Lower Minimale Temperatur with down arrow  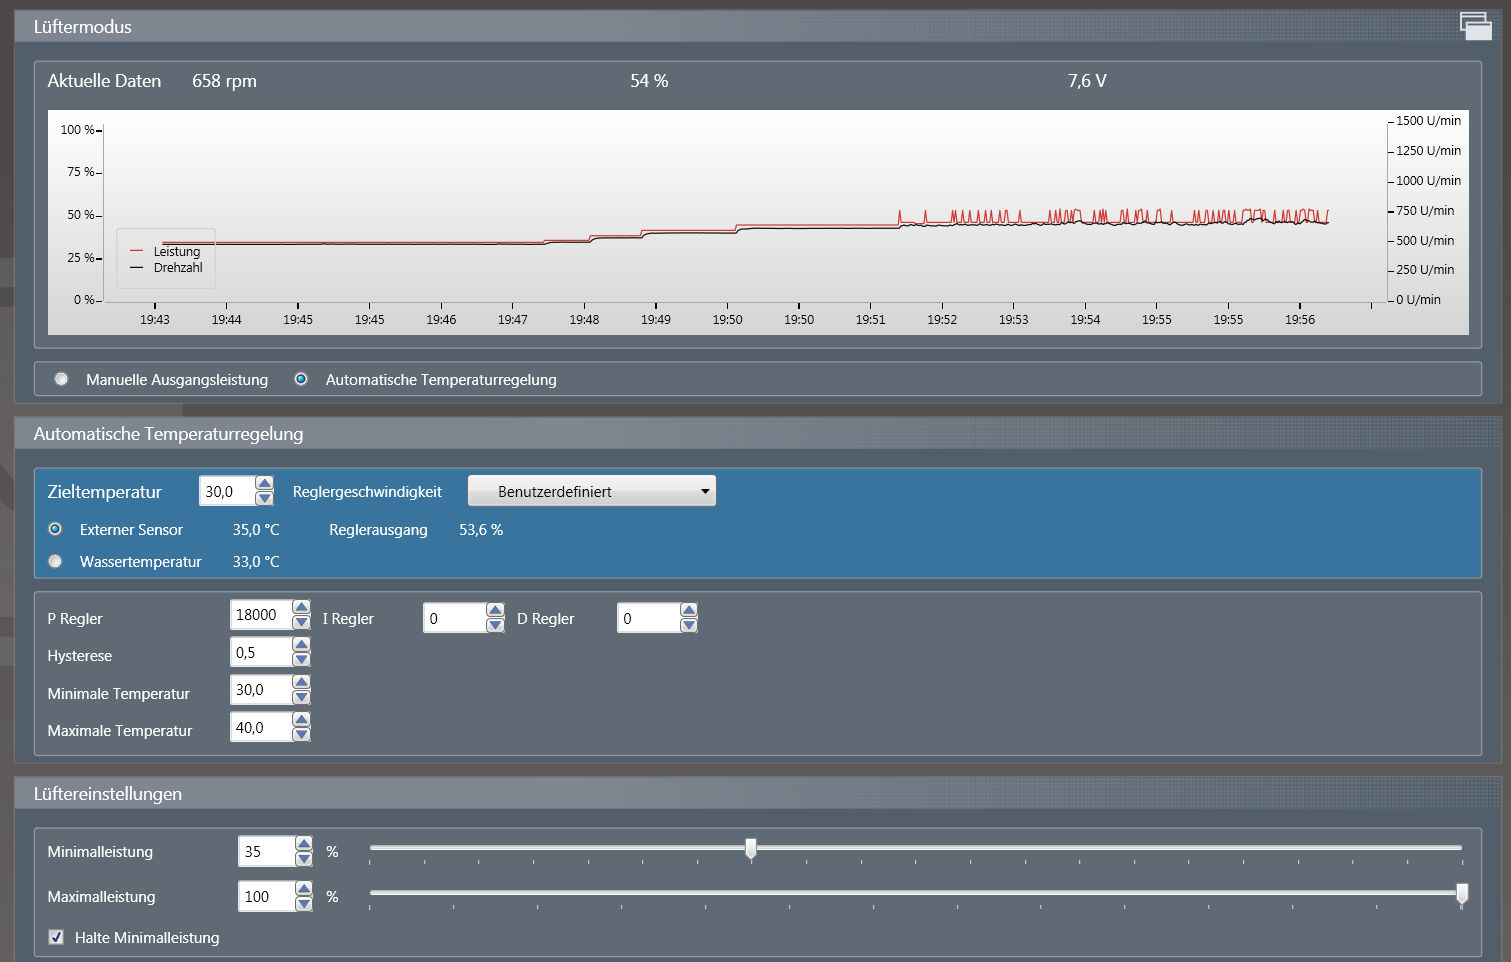[301, 698]
